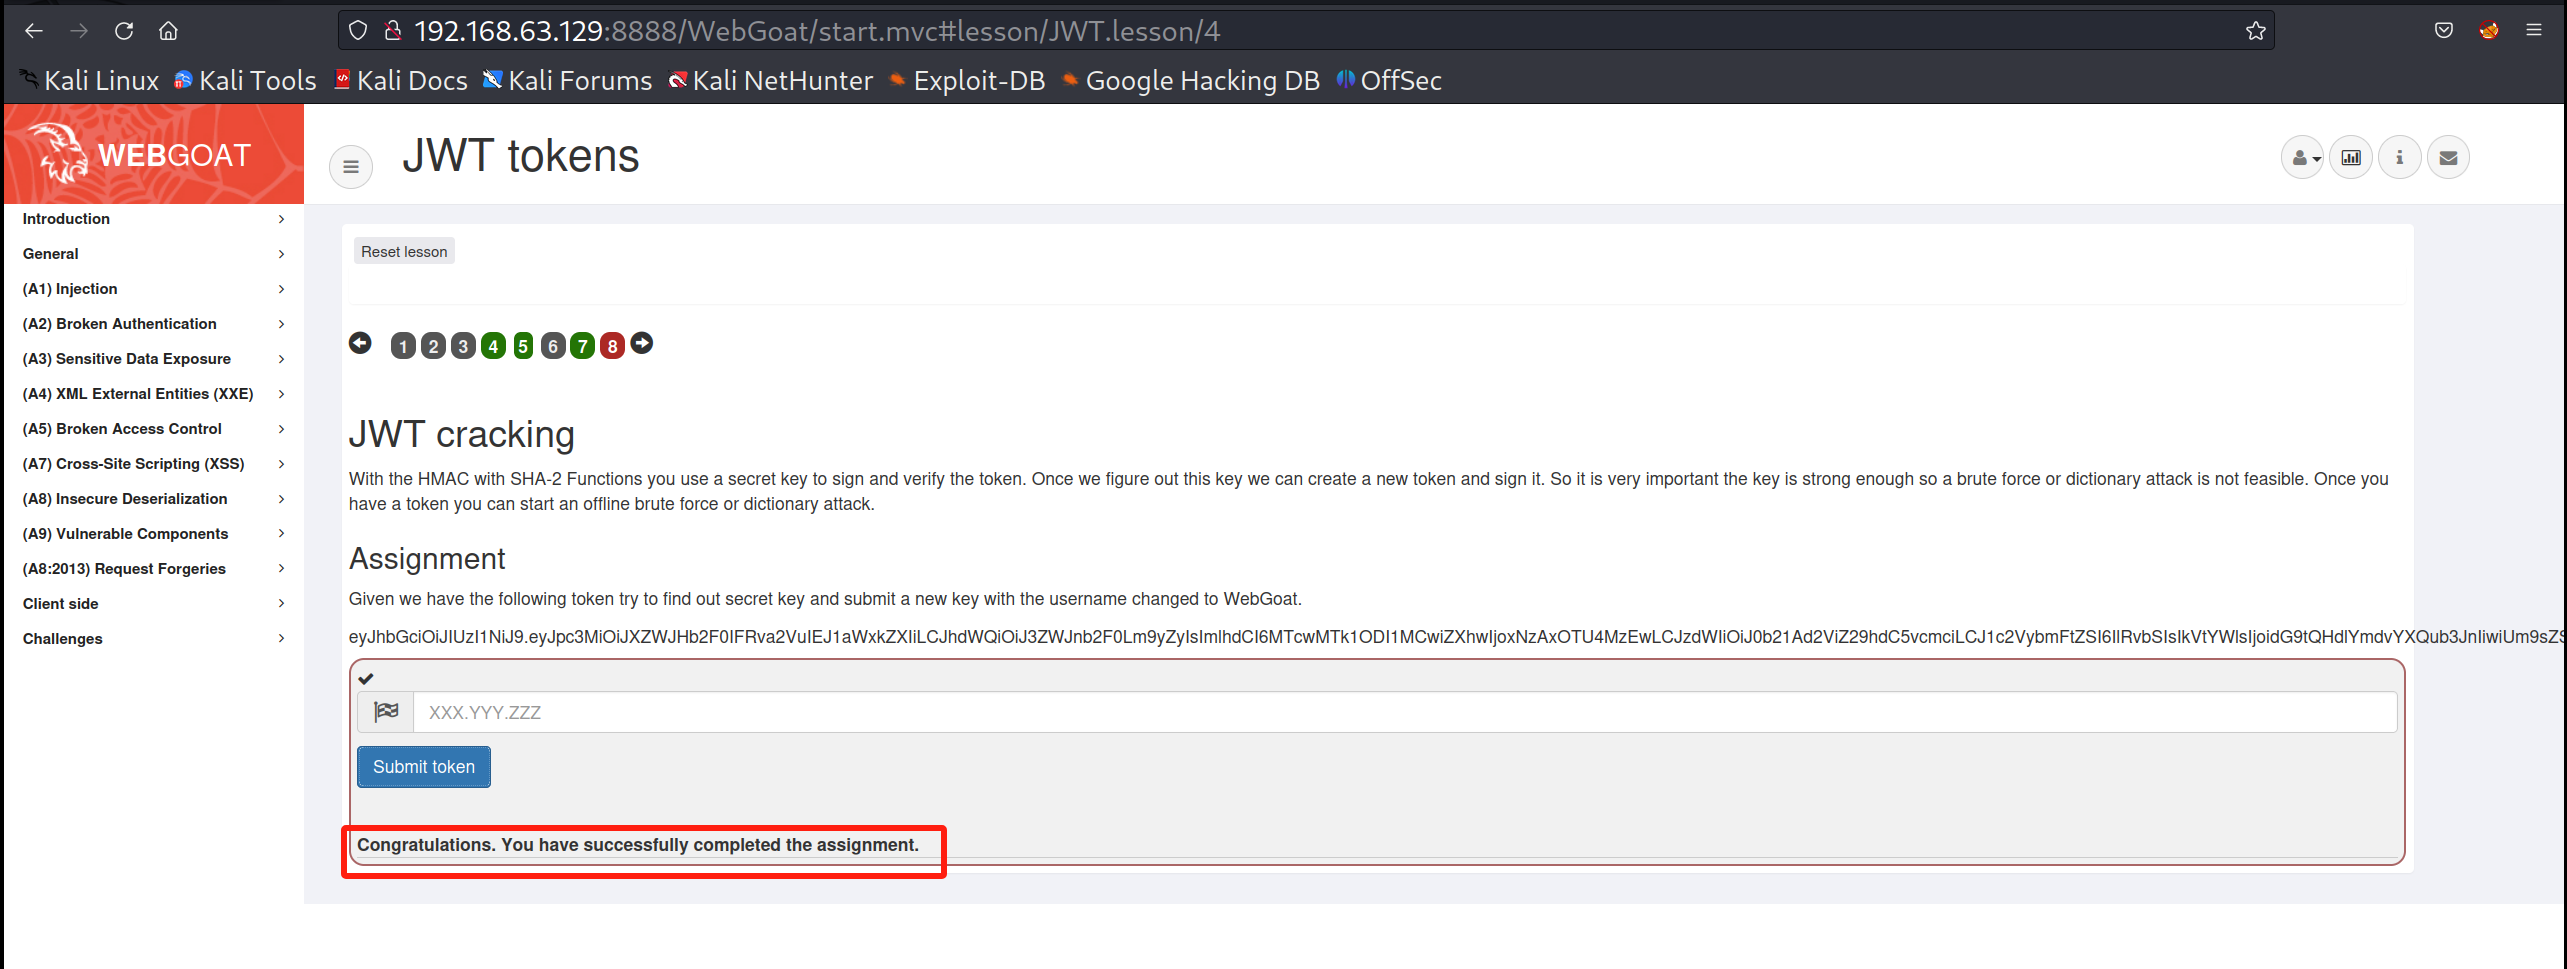The height and width of the screenshot is (969, 2567).
Task: Expand (A7) Cross-Site Scripting menu
Action: tap(153, 464)
